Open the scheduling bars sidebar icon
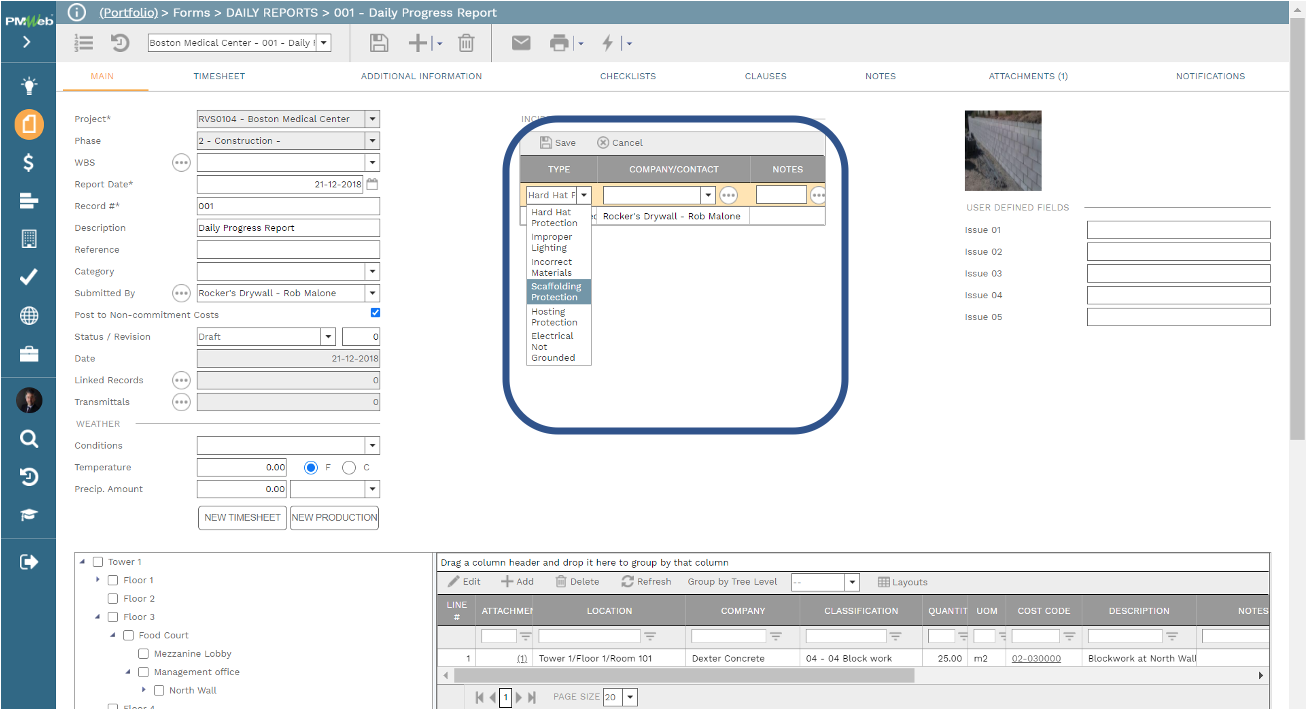 tap(28, 201)
